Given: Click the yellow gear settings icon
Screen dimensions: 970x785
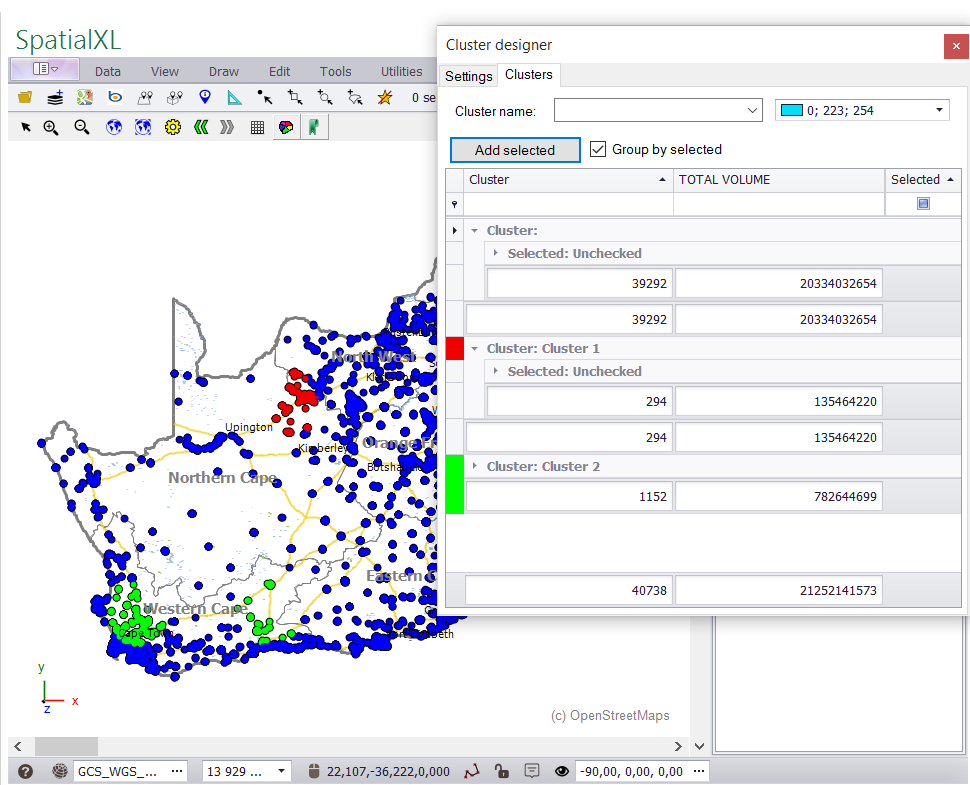Looking at the screenshot, I should pyautogui.click(x=172, y=127).
